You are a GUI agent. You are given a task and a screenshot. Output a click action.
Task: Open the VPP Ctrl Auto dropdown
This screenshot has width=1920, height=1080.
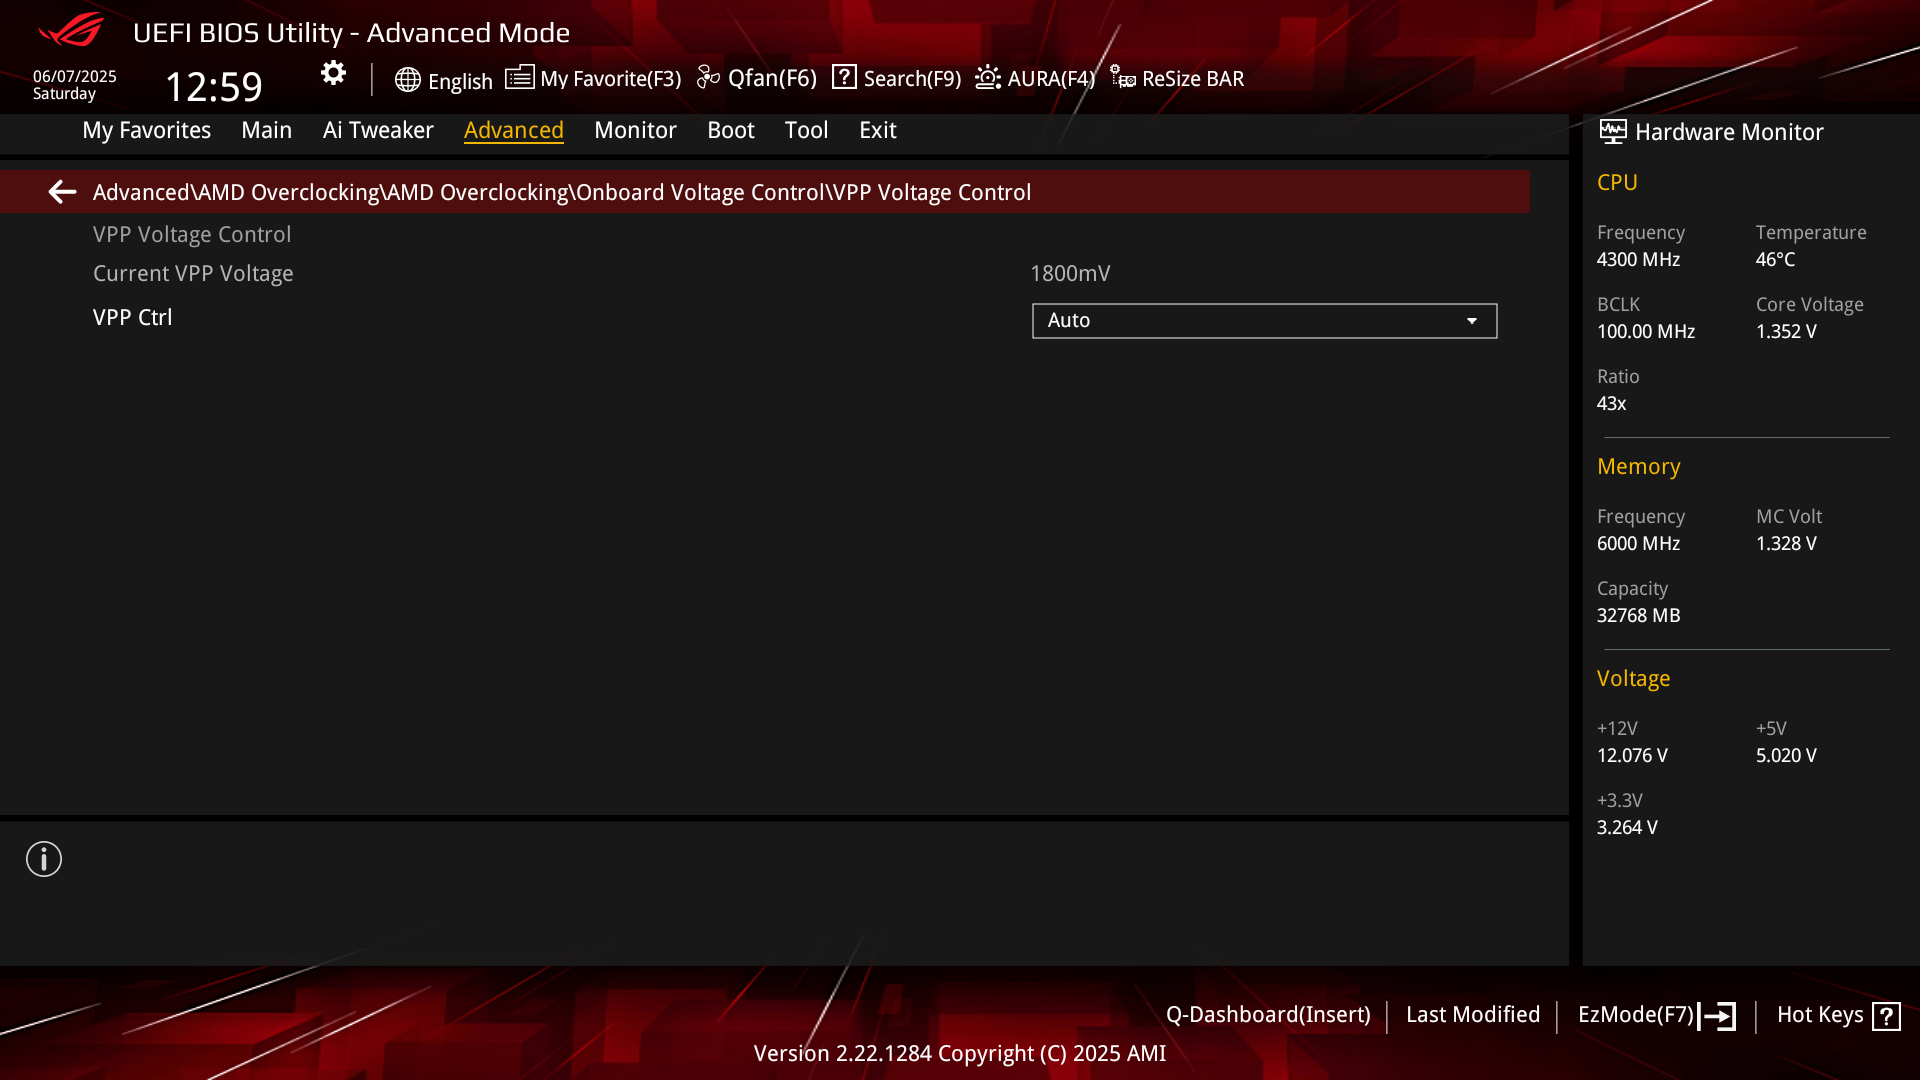pyautogui.click(x=1264, y=321)
